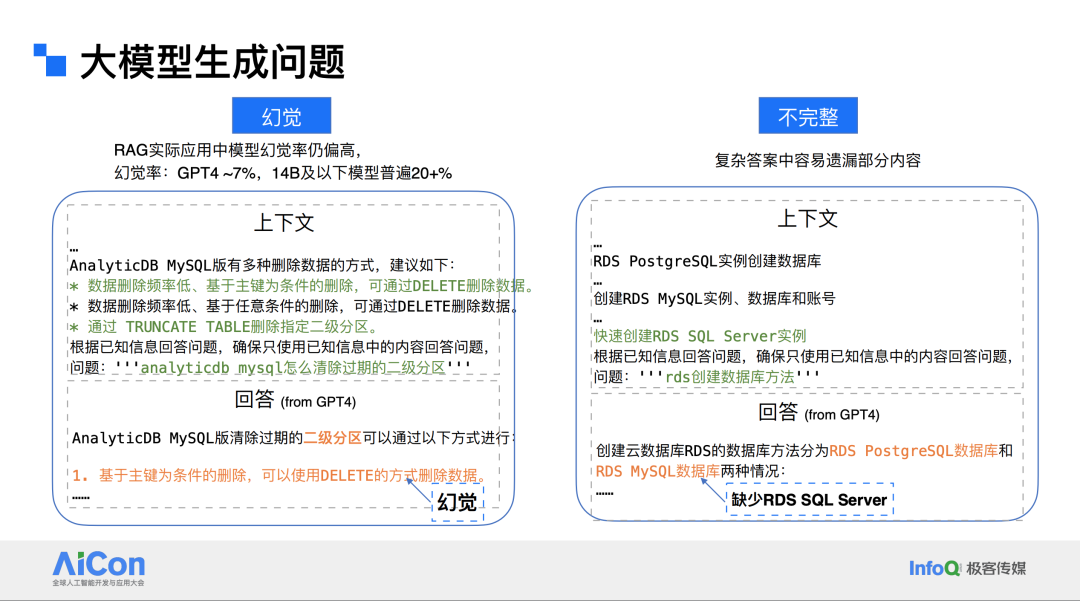Screen dimensions: 1080x601
Task: Select the line 幻觉率：GPT4 ~7%
Action: point(282,173)
